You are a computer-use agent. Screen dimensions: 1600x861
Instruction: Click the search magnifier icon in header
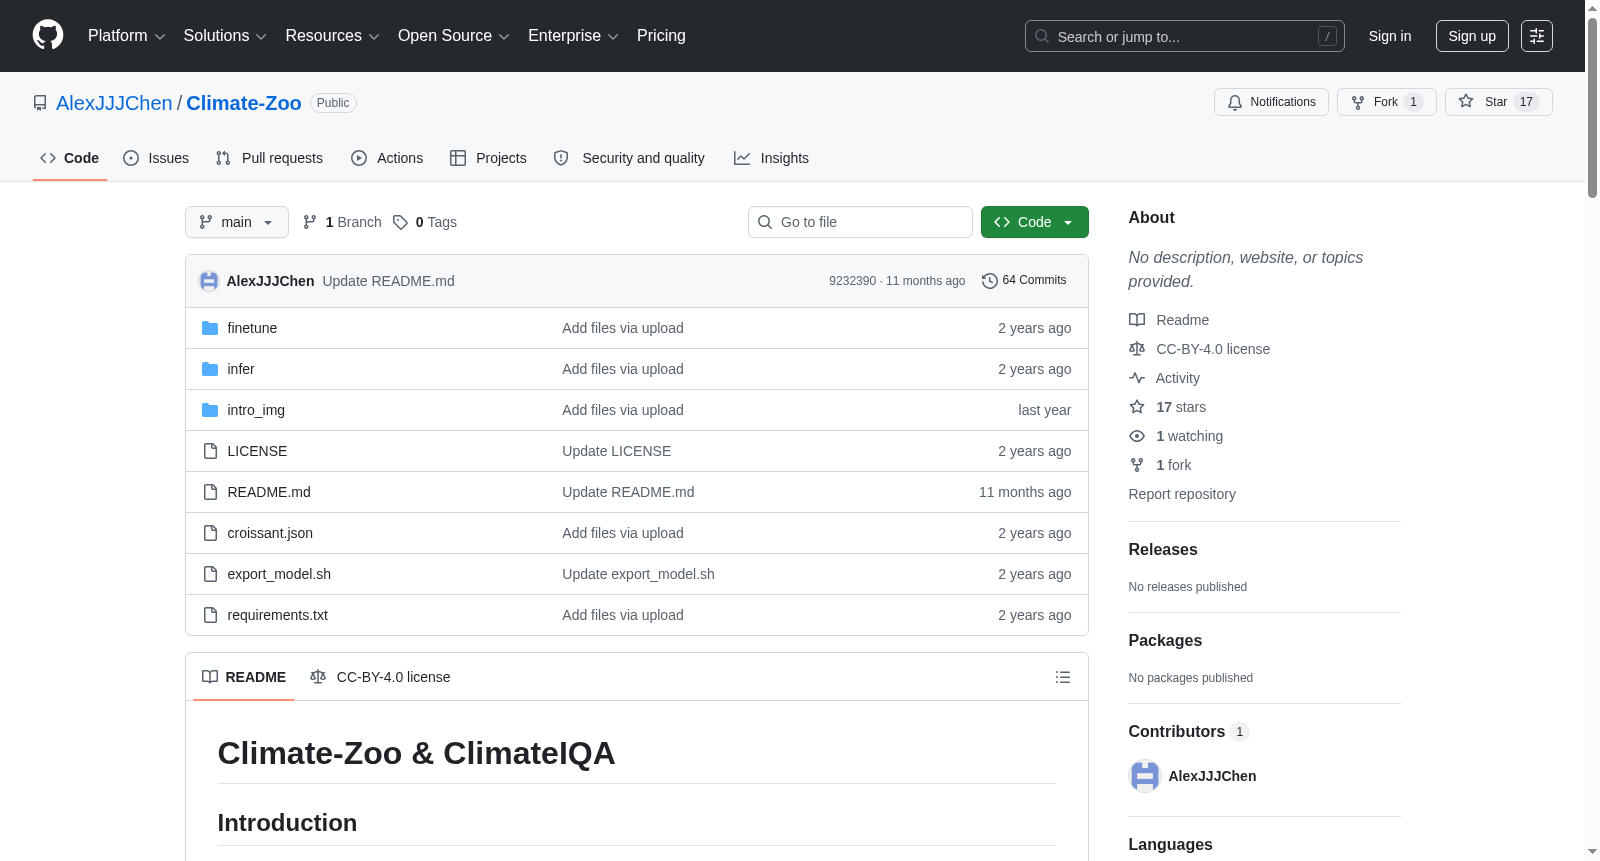(1042, 36)
